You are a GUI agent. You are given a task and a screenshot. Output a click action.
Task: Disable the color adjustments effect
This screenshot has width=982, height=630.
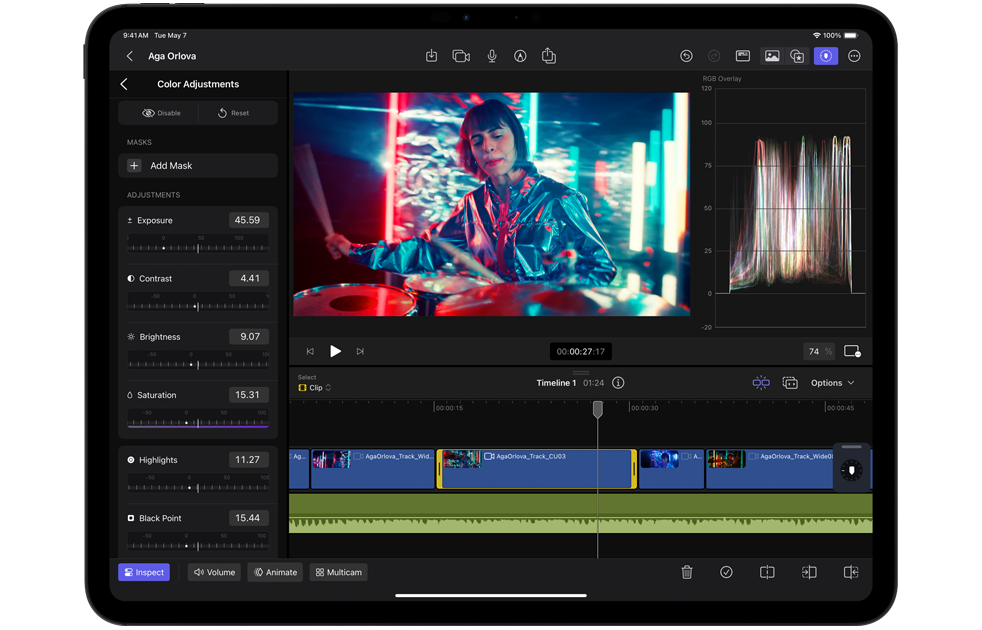(161, 113)
